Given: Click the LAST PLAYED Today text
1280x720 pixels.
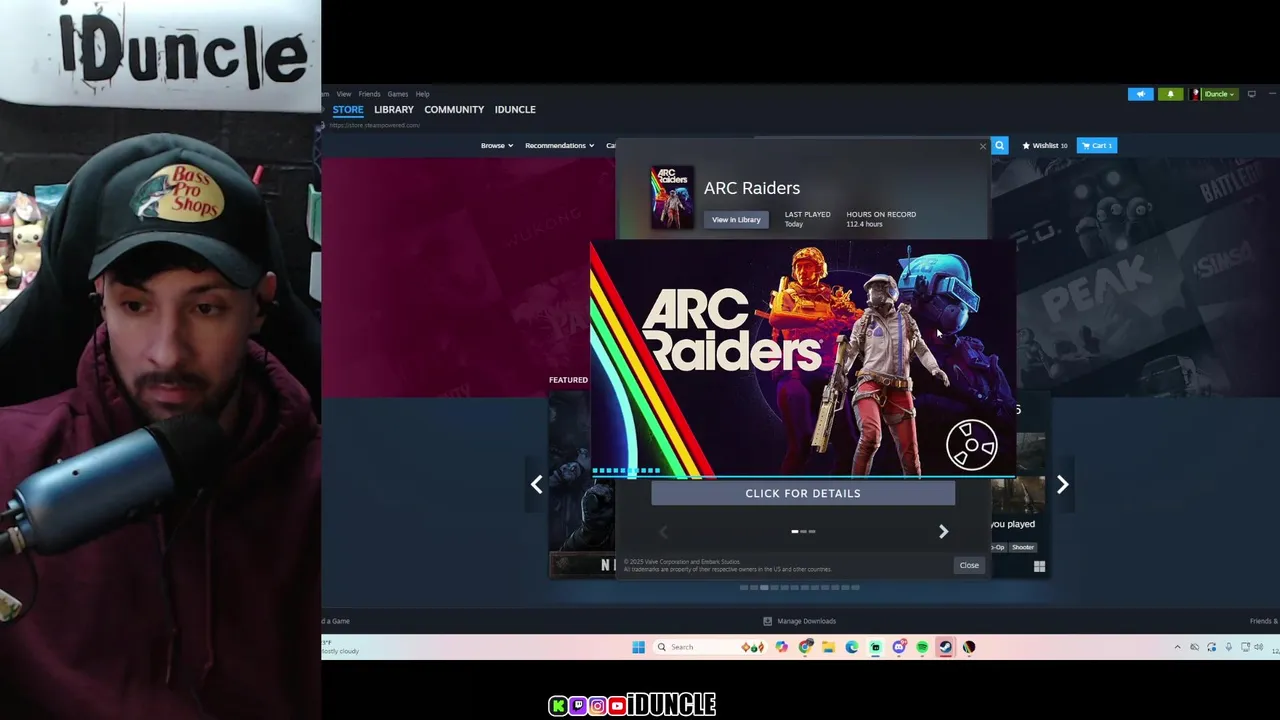Looking at the screenshot, I should [x=807, y=219].
